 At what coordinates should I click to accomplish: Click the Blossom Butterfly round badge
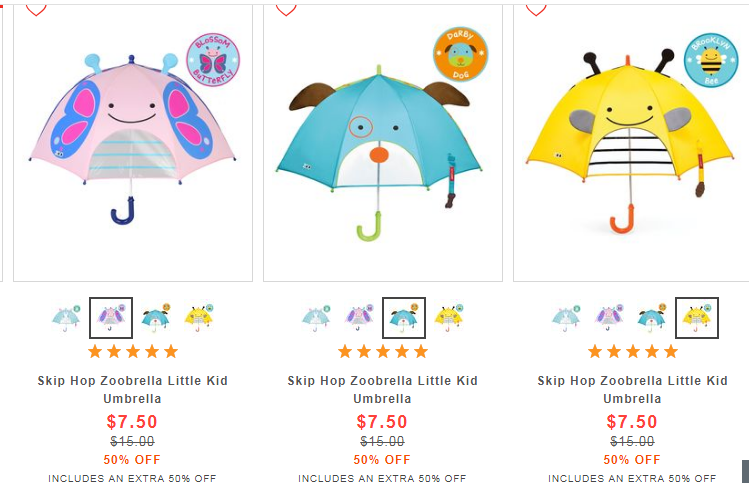[x=213, y=60]
